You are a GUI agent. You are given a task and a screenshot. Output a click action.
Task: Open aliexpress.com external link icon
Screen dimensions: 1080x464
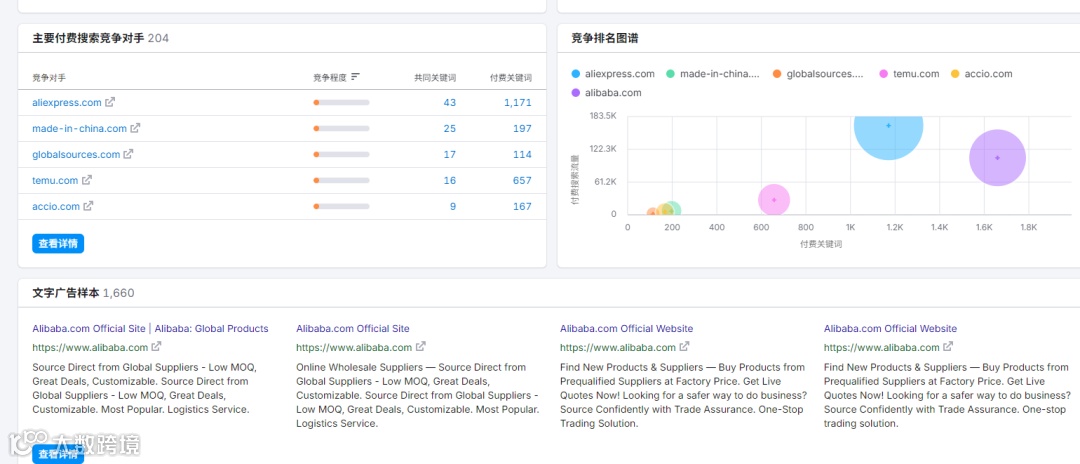tap(110, 102)
